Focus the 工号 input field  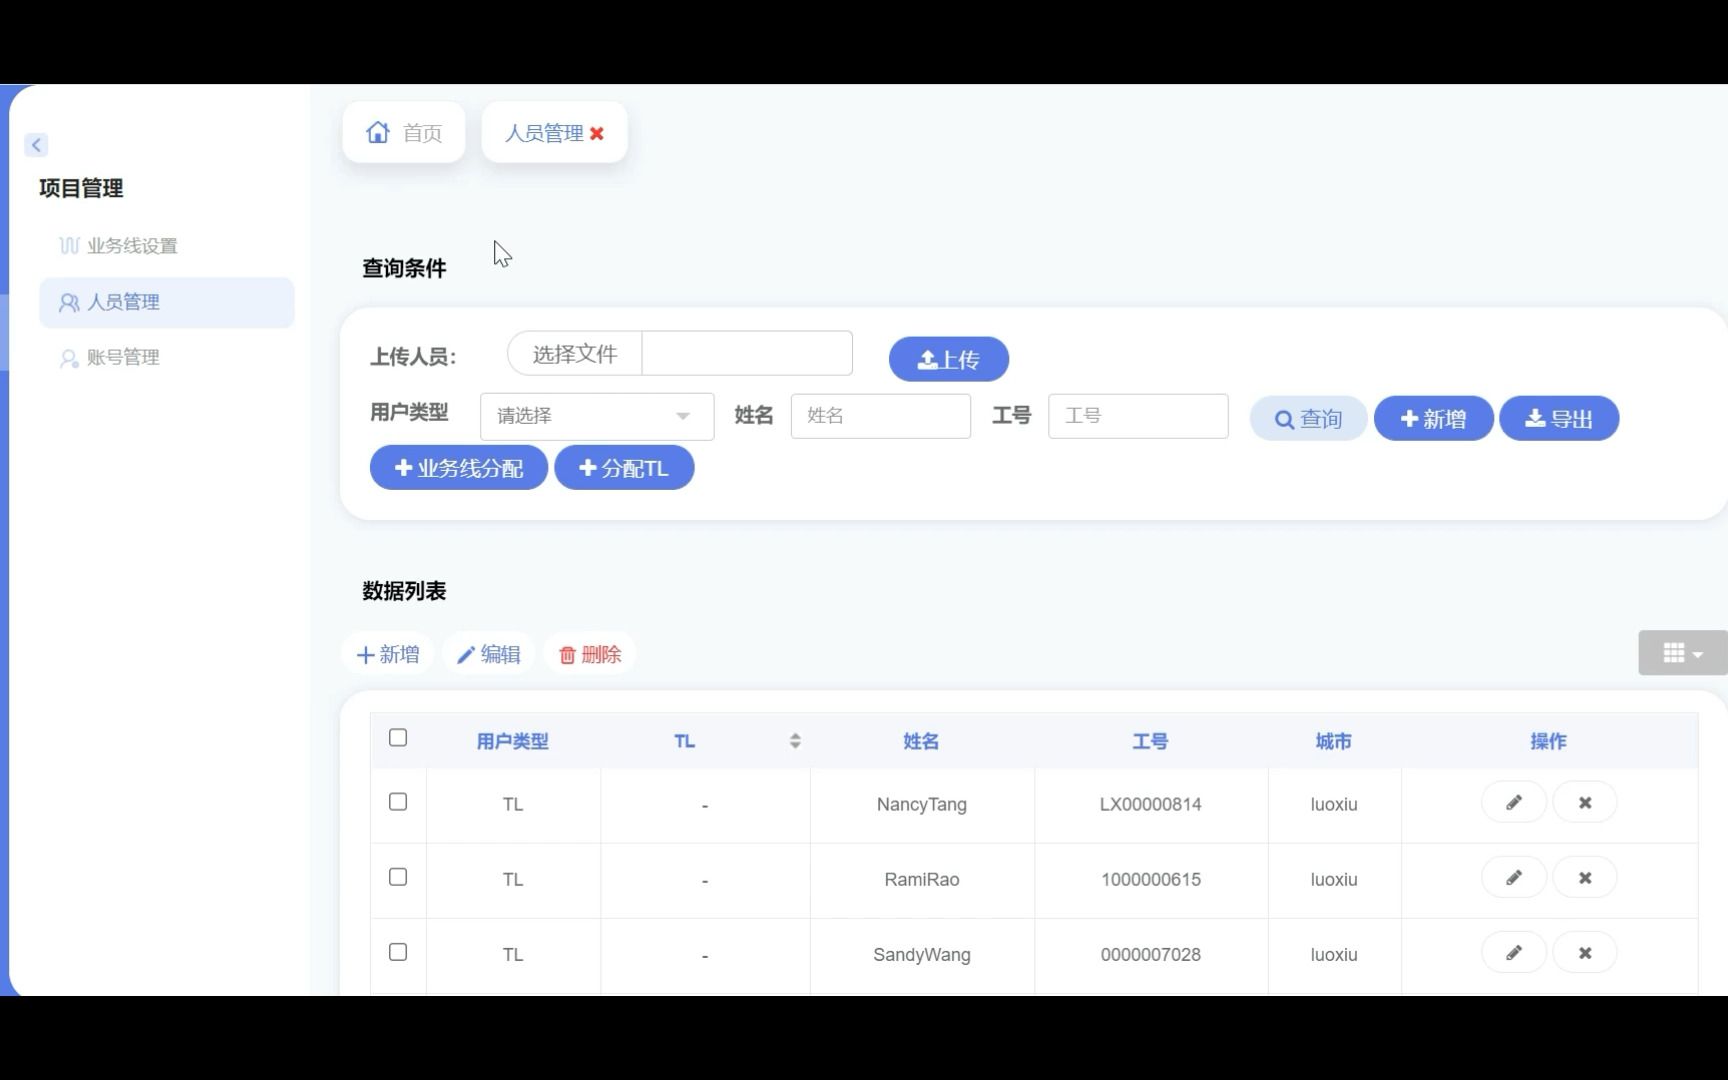point(1138,416)
